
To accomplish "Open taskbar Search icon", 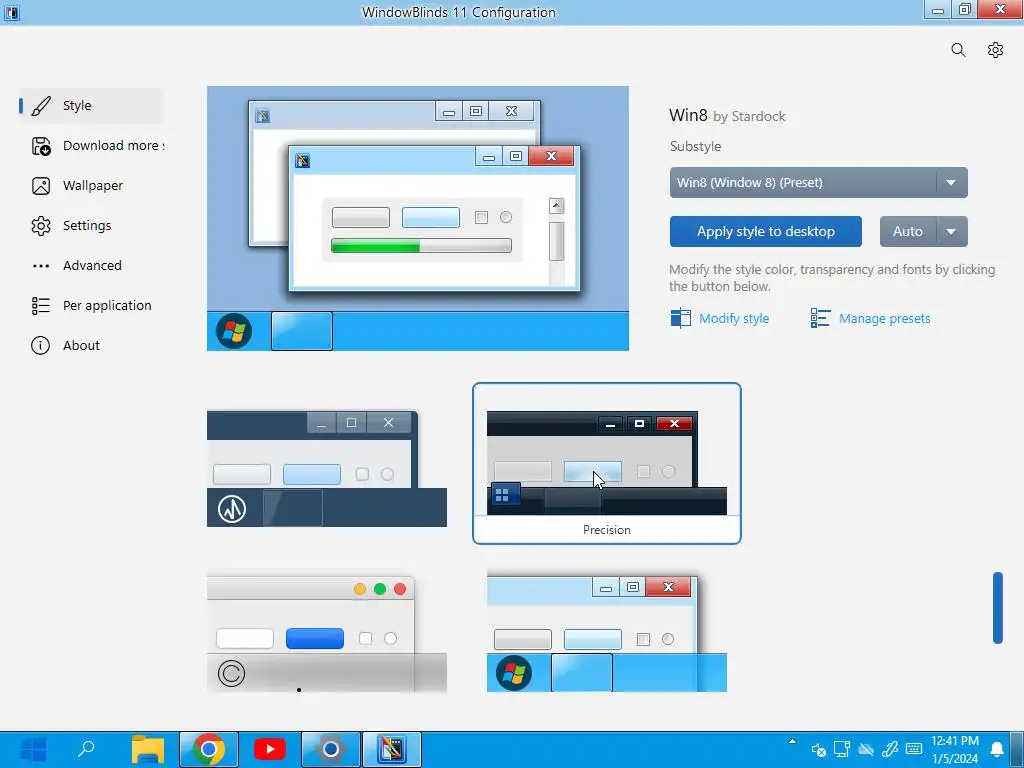I will pyautogui.click(x=86, y=749).
